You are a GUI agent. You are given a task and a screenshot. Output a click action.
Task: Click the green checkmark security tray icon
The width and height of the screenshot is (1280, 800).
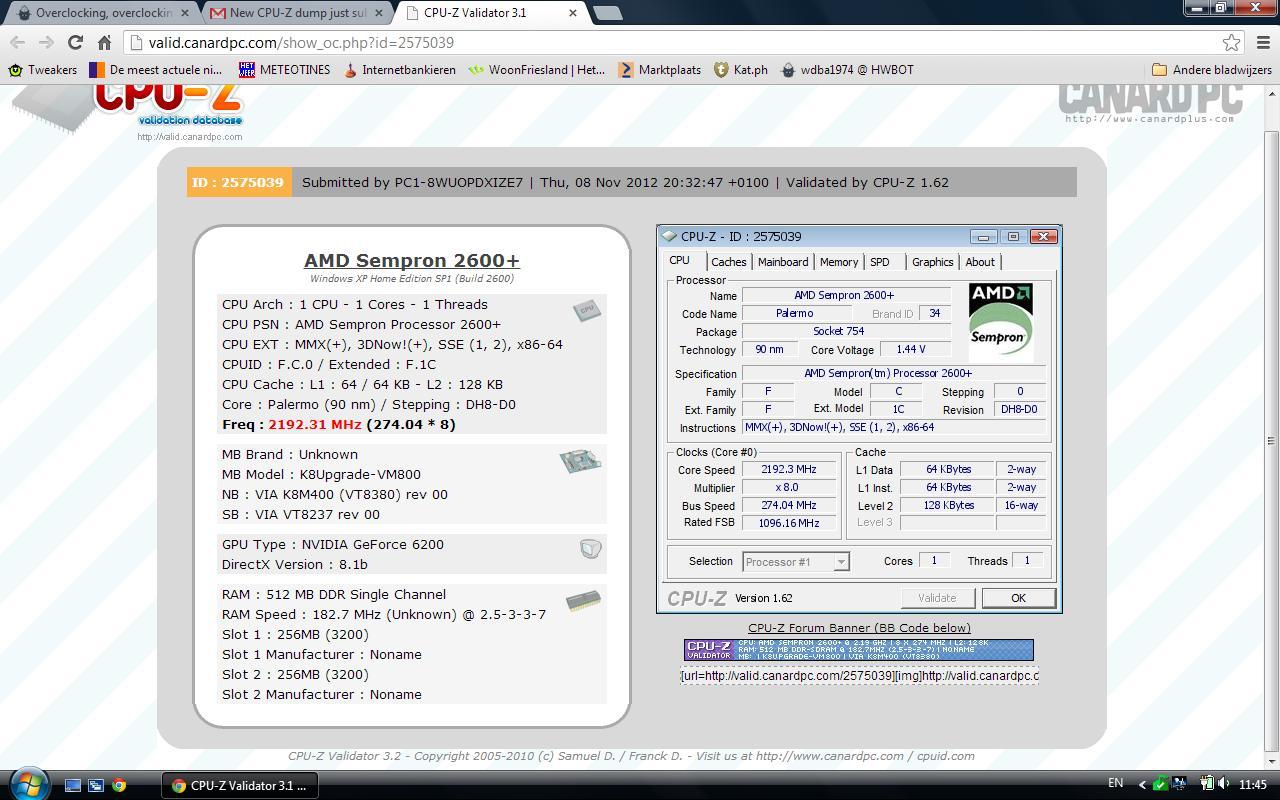pyautogui.click(x=1161, y=785)
